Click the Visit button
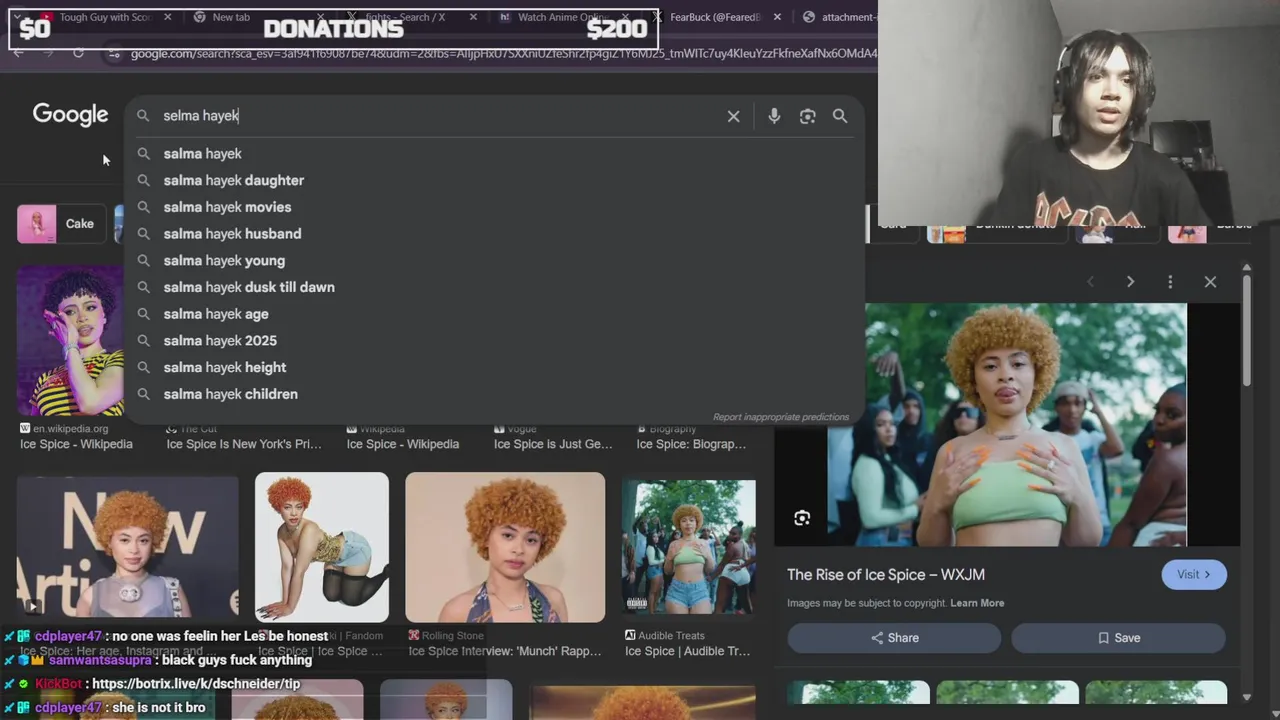The image size is (1280, 720). point(1194,574)
